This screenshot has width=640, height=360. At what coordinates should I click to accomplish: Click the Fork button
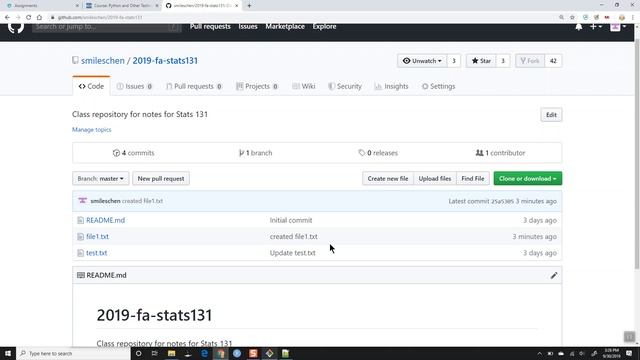pos(530,61)
